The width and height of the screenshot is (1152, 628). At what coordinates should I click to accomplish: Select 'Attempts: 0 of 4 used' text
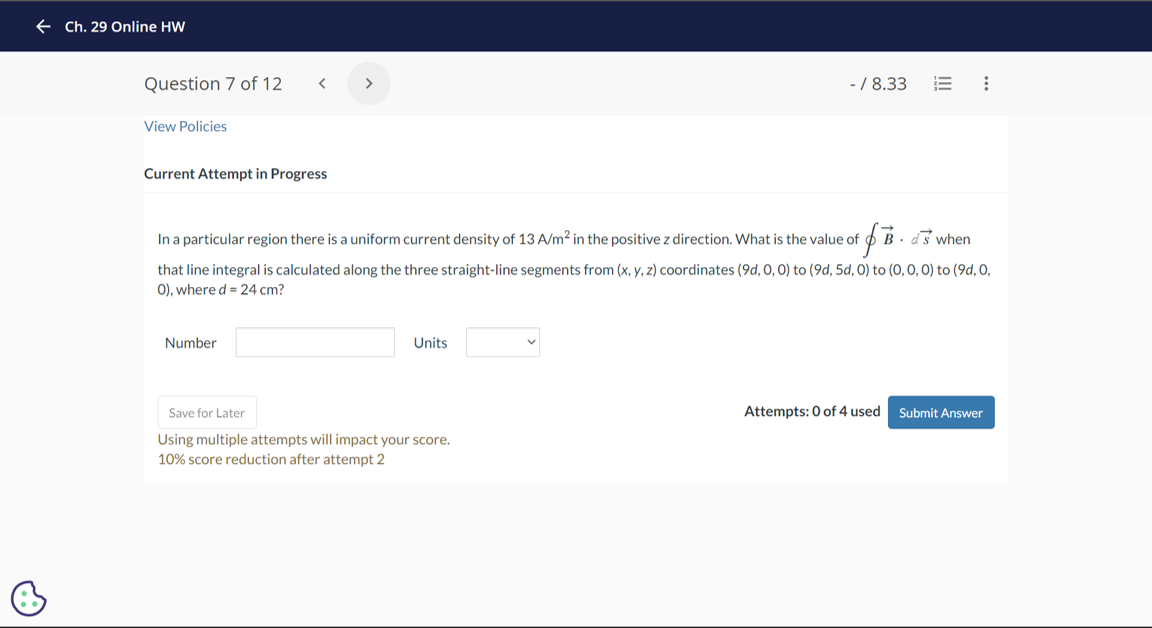pos(812,411)
